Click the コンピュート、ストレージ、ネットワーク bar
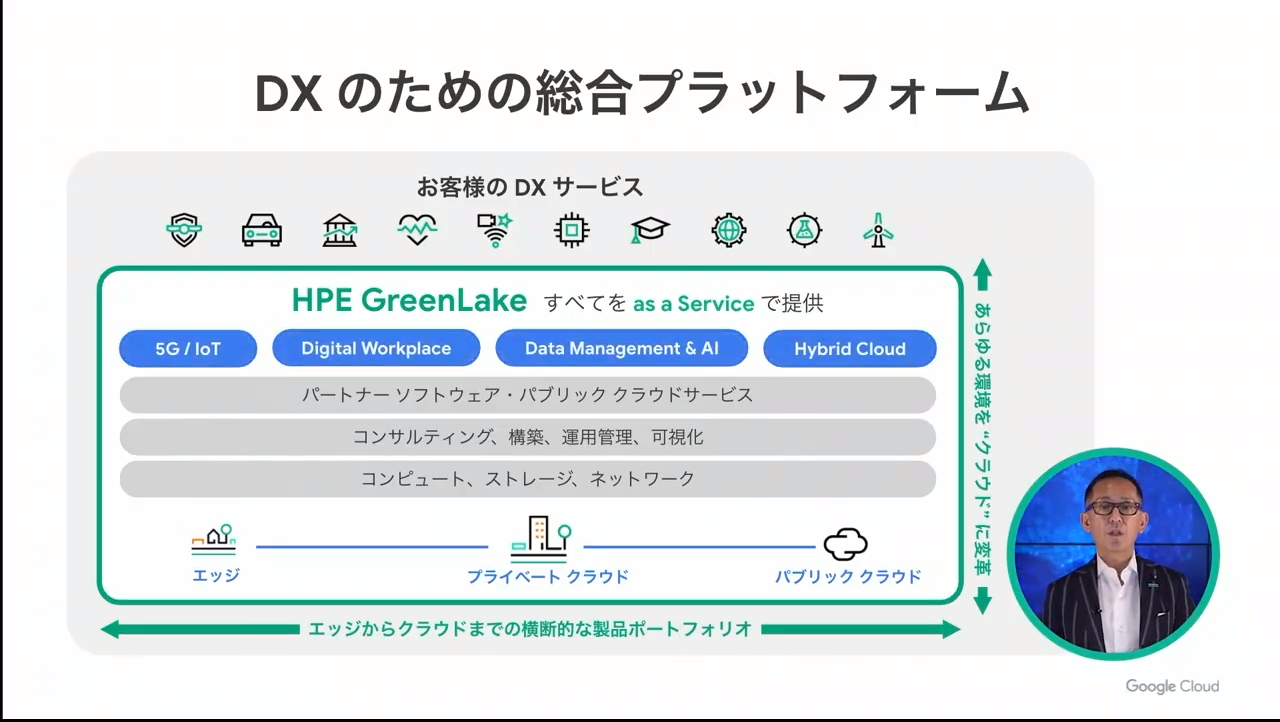 [528, 479]
